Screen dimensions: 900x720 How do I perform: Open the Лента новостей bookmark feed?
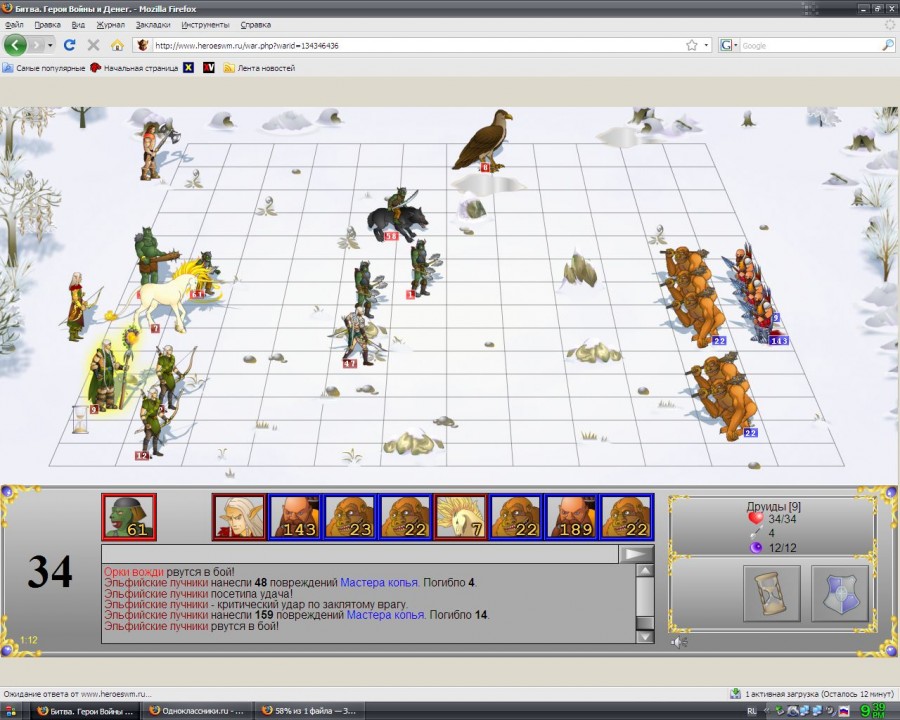[x=259, y=68]
